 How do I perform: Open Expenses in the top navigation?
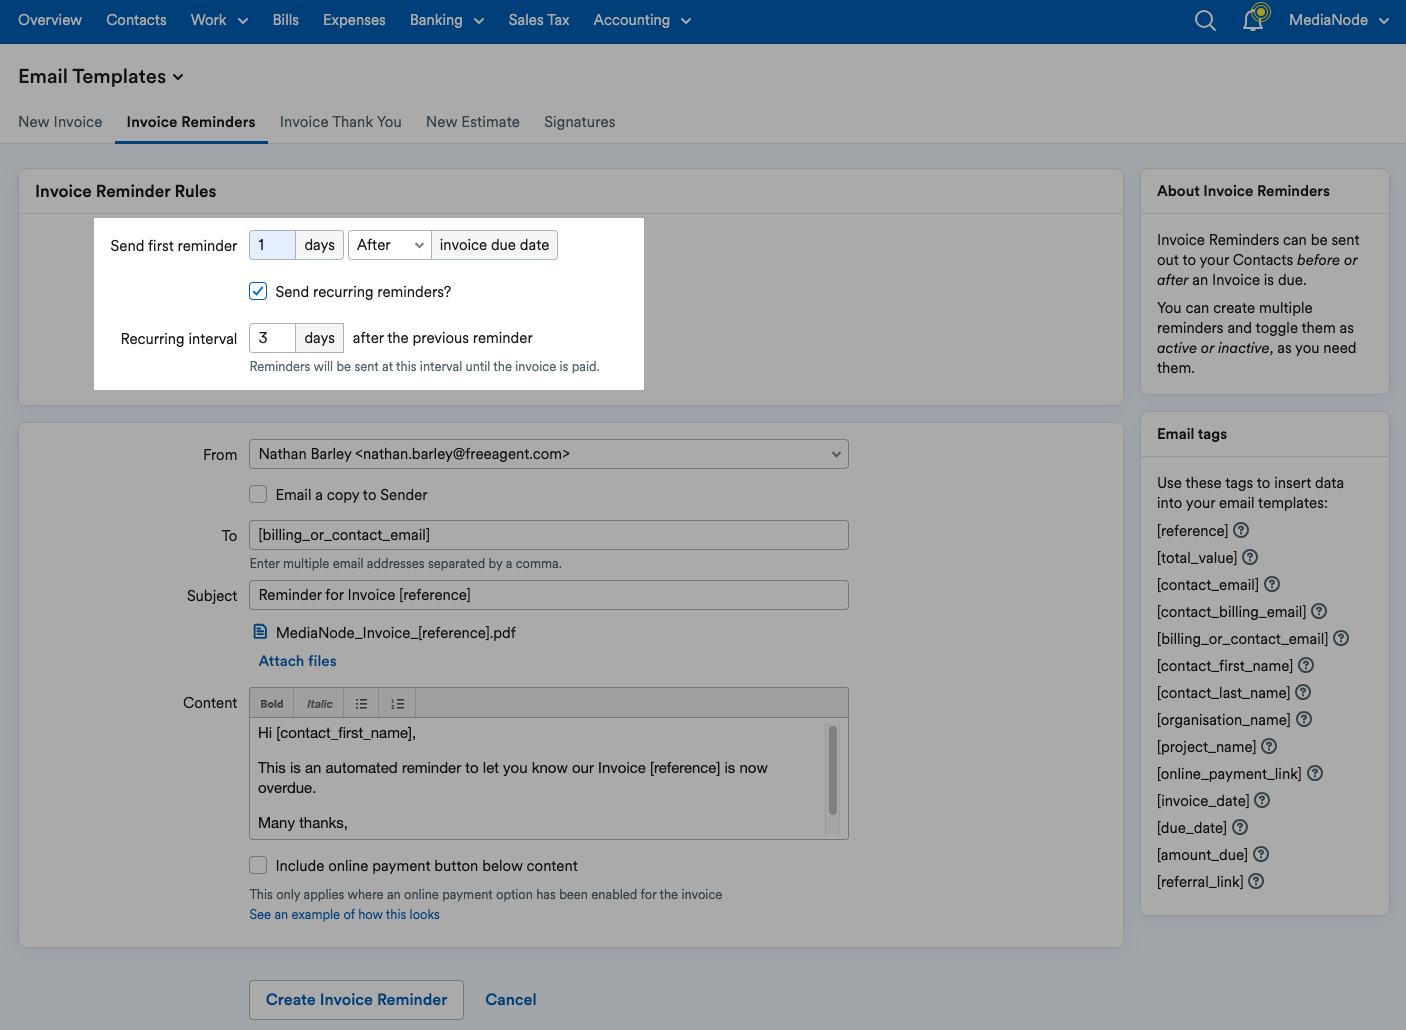tap(354, 20)
